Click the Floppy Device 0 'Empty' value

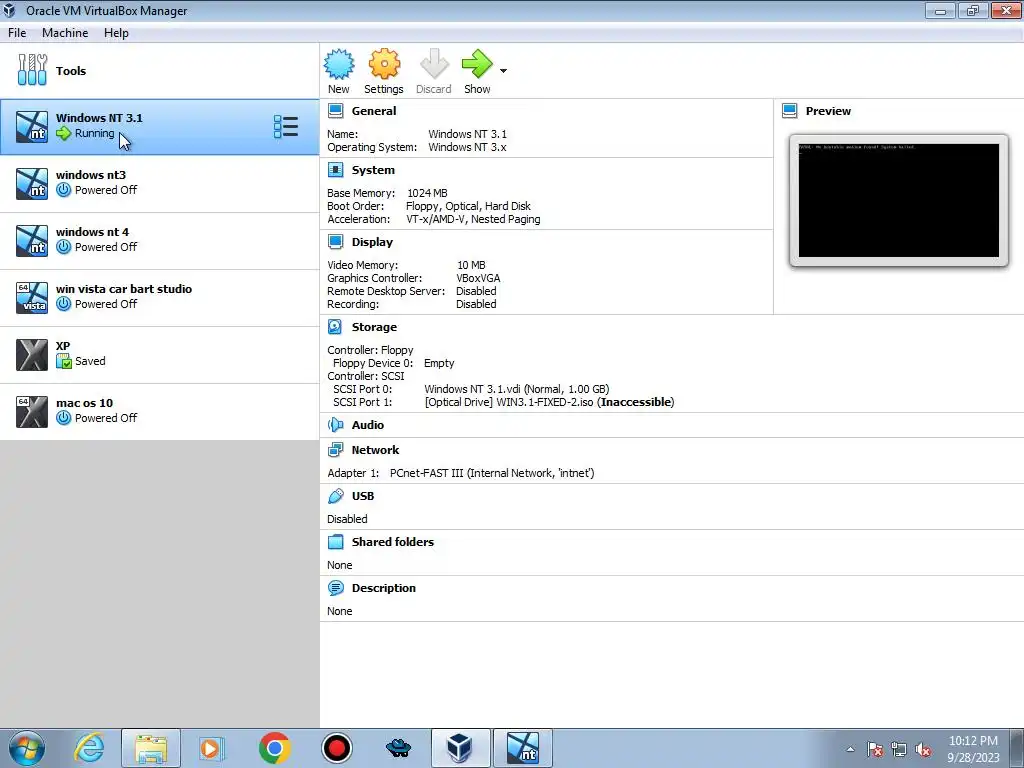[439, 362]
